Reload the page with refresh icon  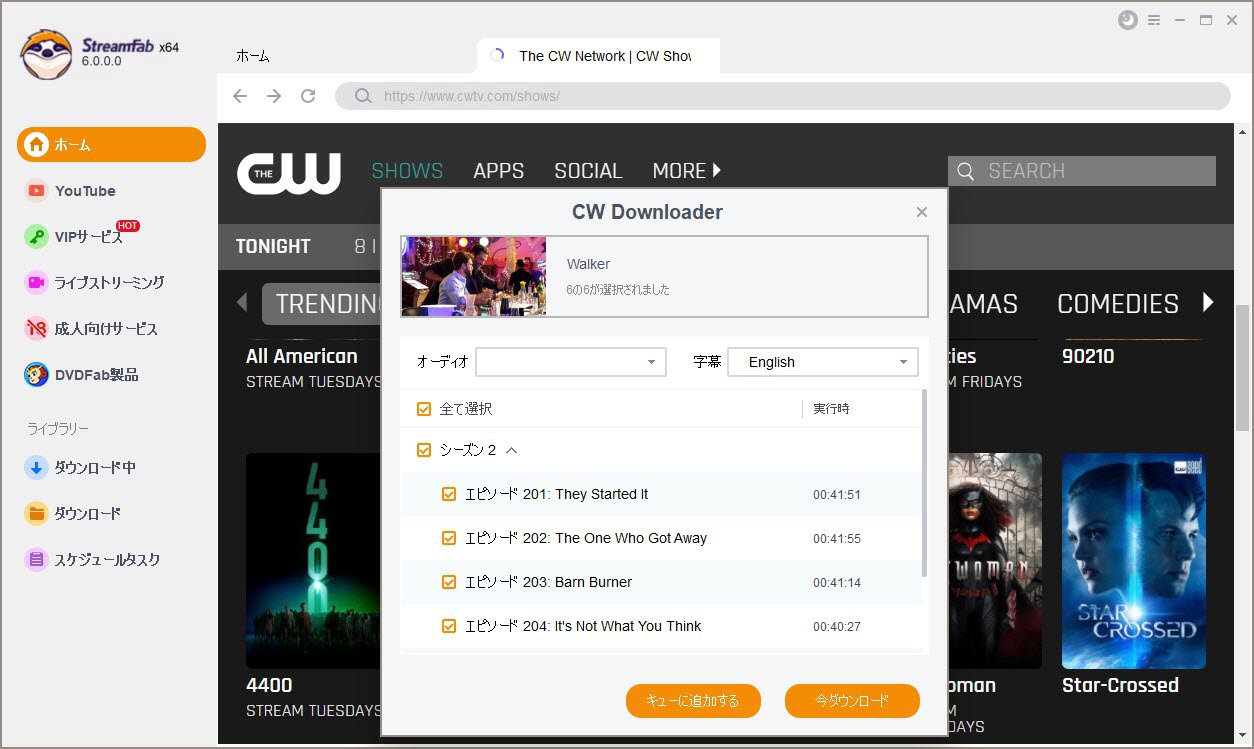pos(308,96)
